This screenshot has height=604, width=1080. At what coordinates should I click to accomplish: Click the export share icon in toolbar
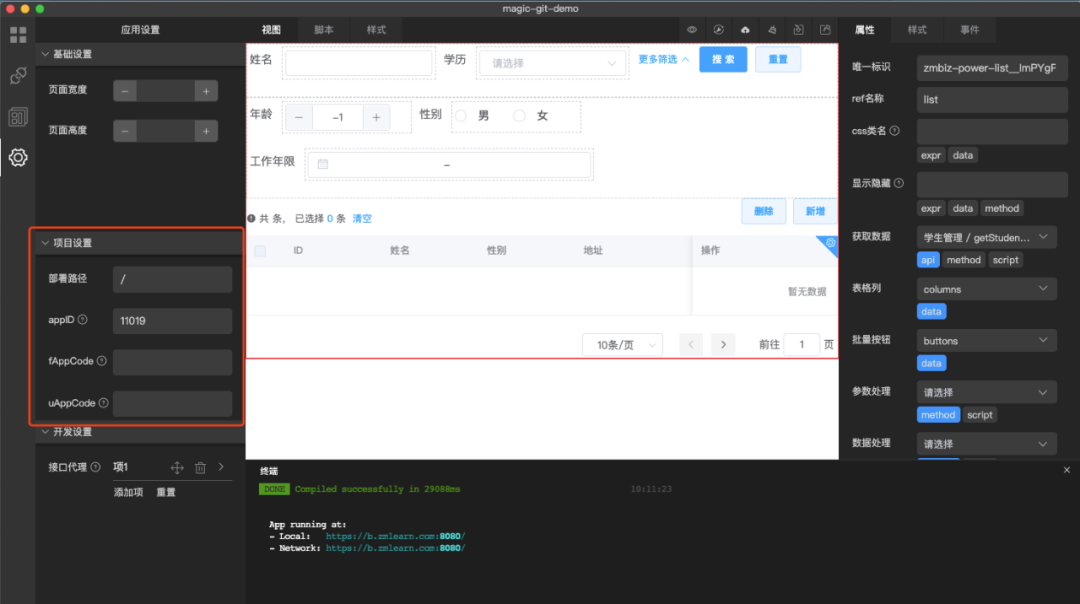point(825,30)
